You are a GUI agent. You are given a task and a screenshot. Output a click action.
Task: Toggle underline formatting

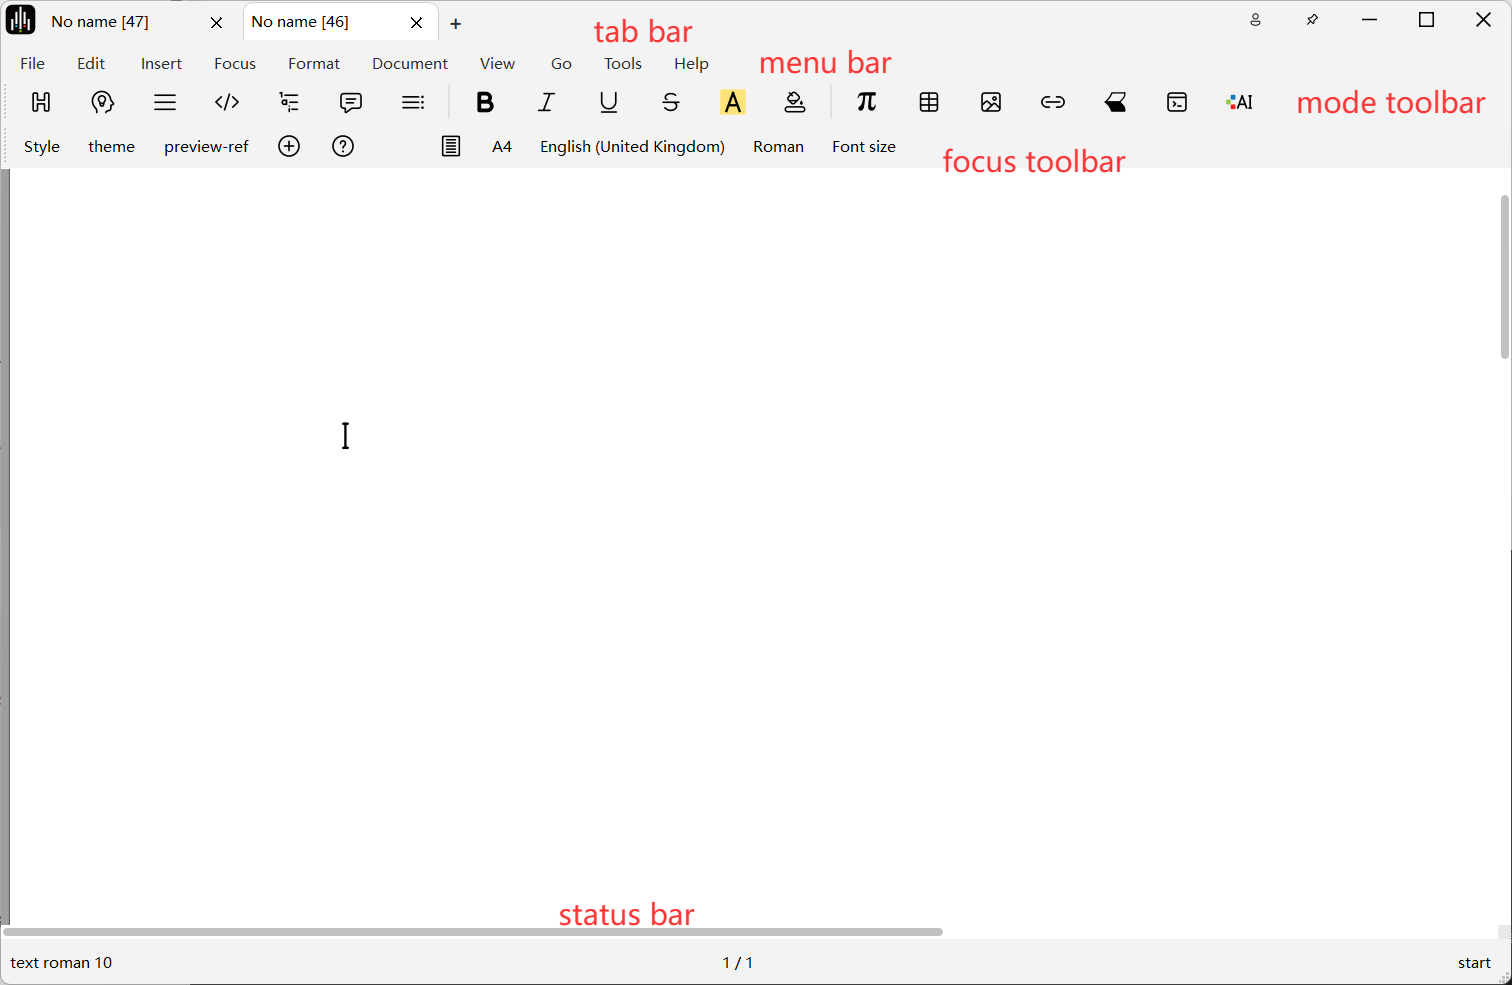point(609,102)
